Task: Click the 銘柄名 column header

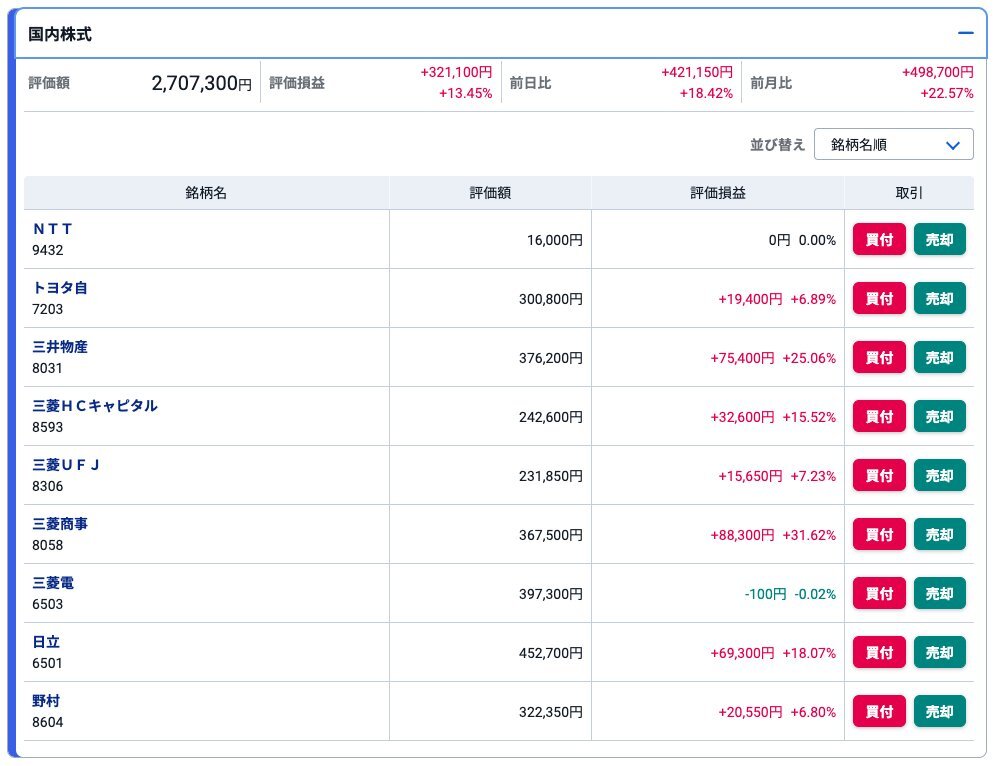Action: 206,193
